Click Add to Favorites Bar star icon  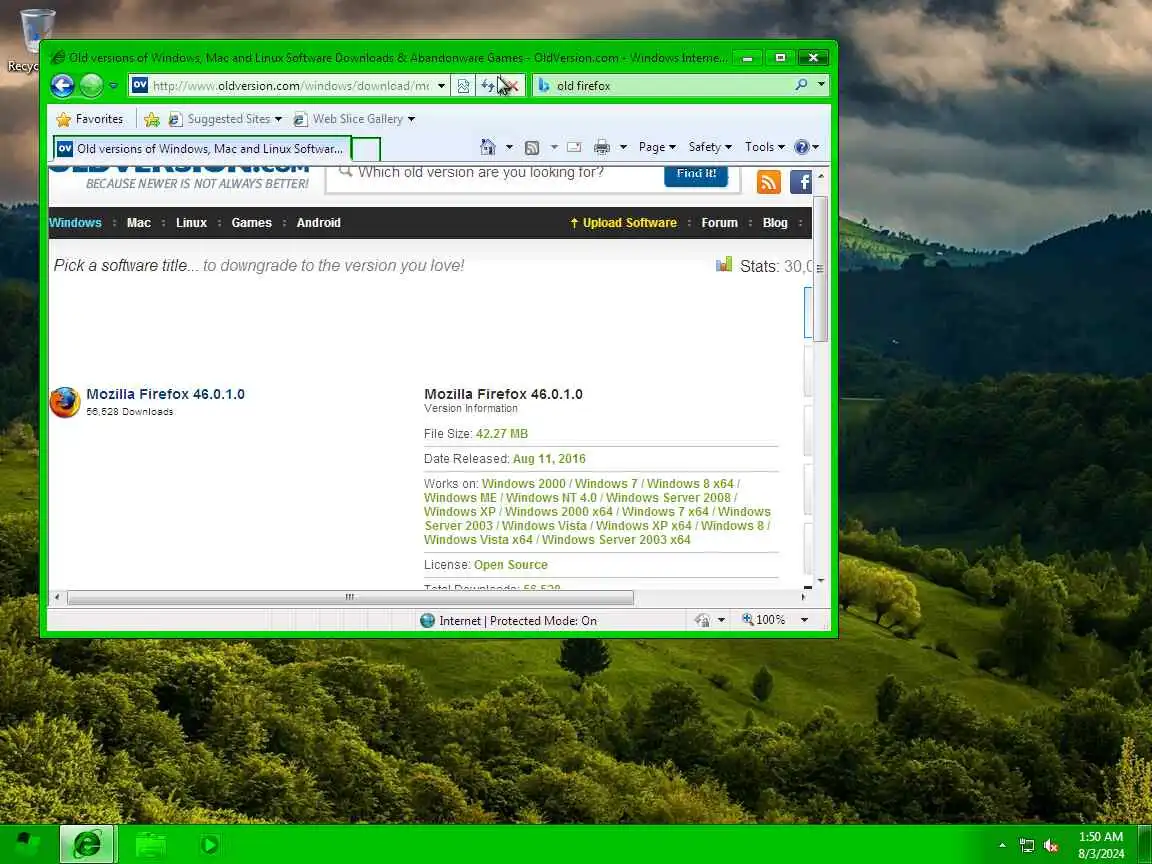(x=152, y=119)
